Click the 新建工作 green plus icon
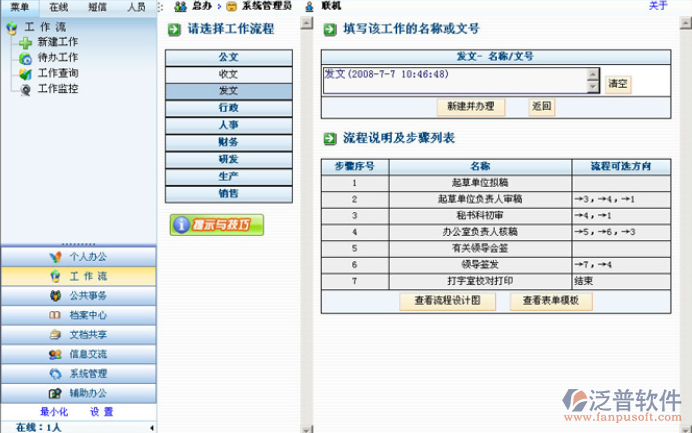The height and width of the screenshot is (433, 692). tap(25, 43)
